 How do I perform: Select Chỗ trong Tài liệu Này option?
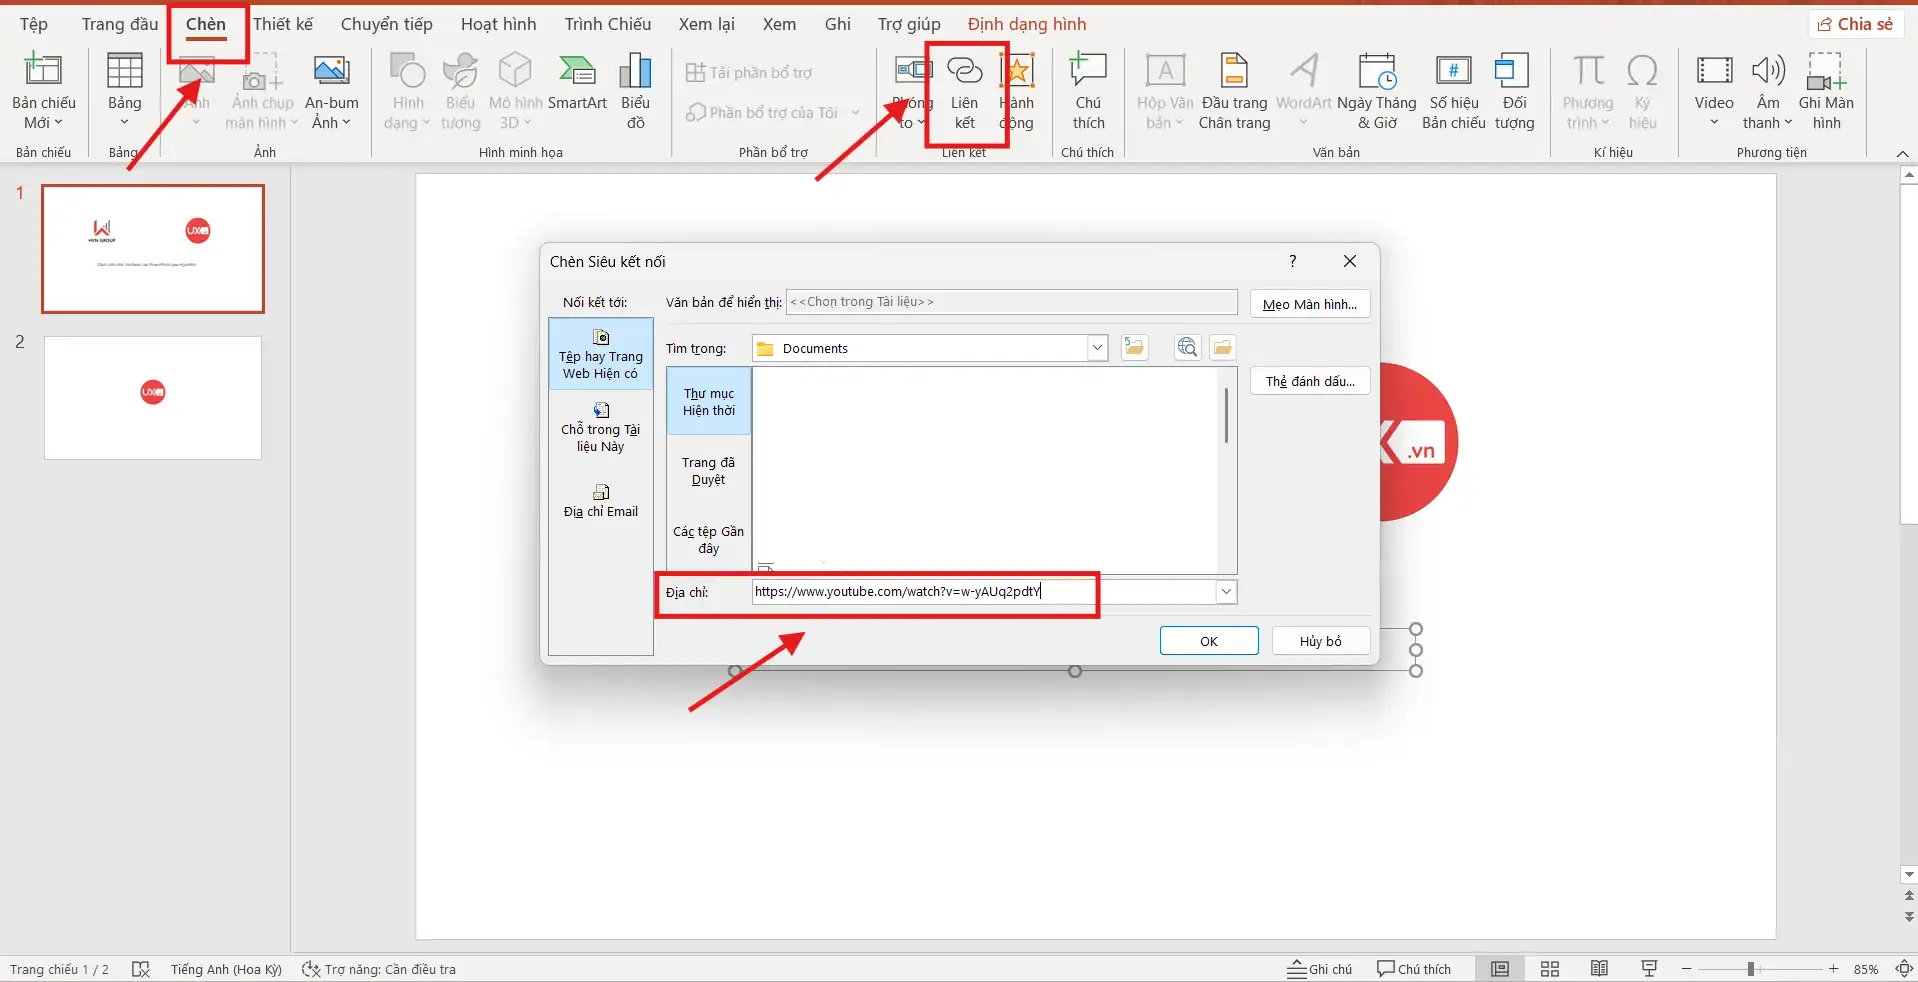coord(600,427)
